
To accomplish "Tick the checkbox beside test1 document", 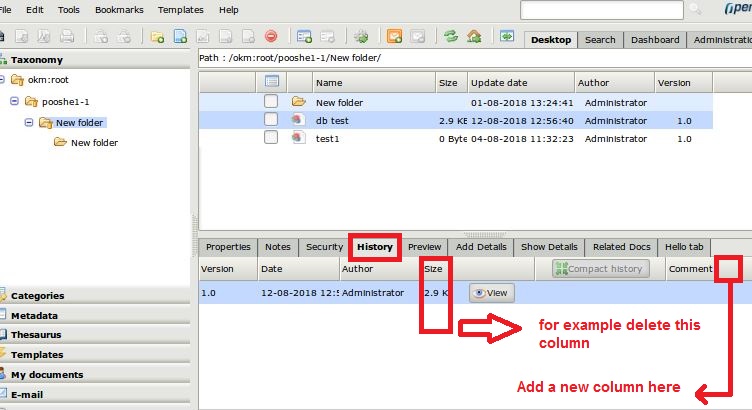I will (x=271, y=138).
